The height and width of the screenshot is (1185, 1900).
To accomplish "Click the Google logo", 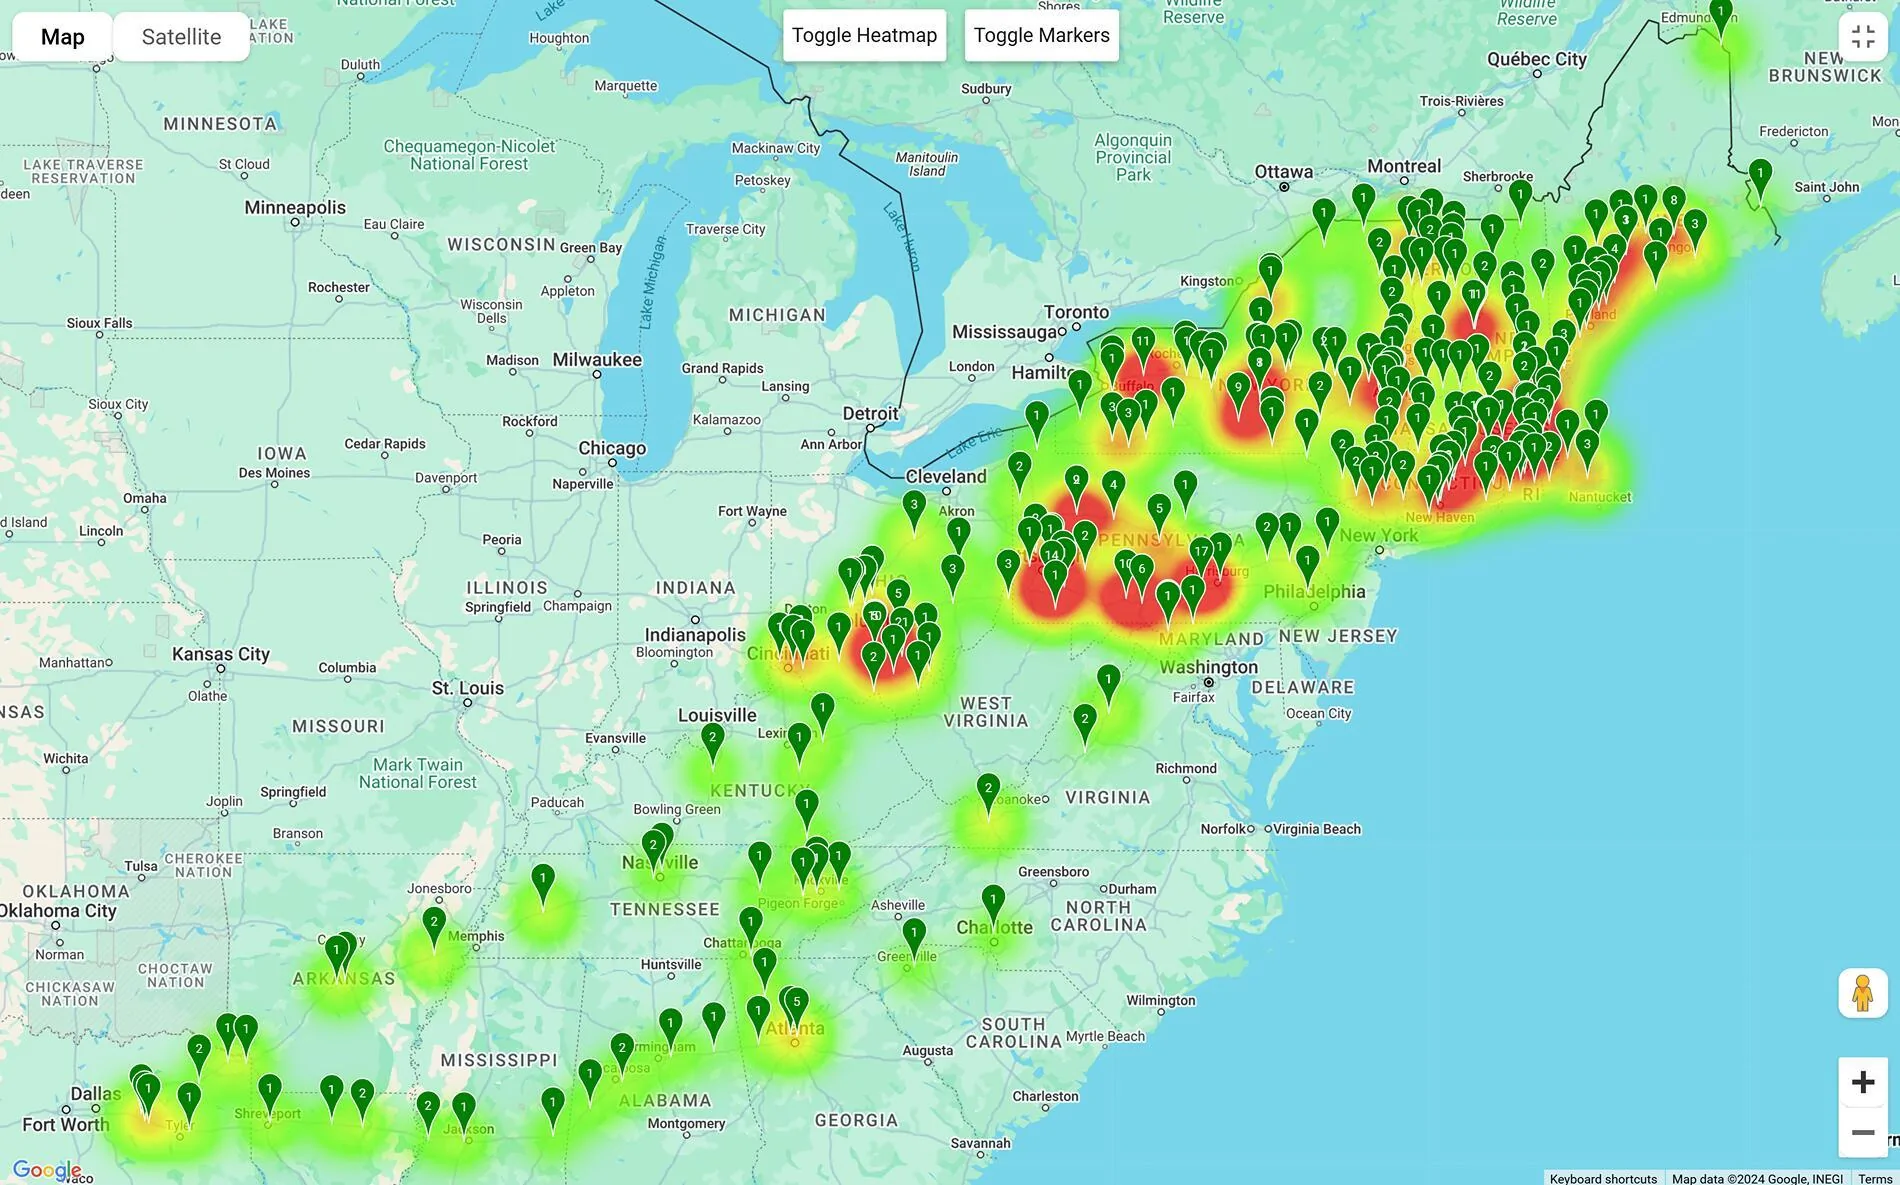I will tap(47, 1170).
